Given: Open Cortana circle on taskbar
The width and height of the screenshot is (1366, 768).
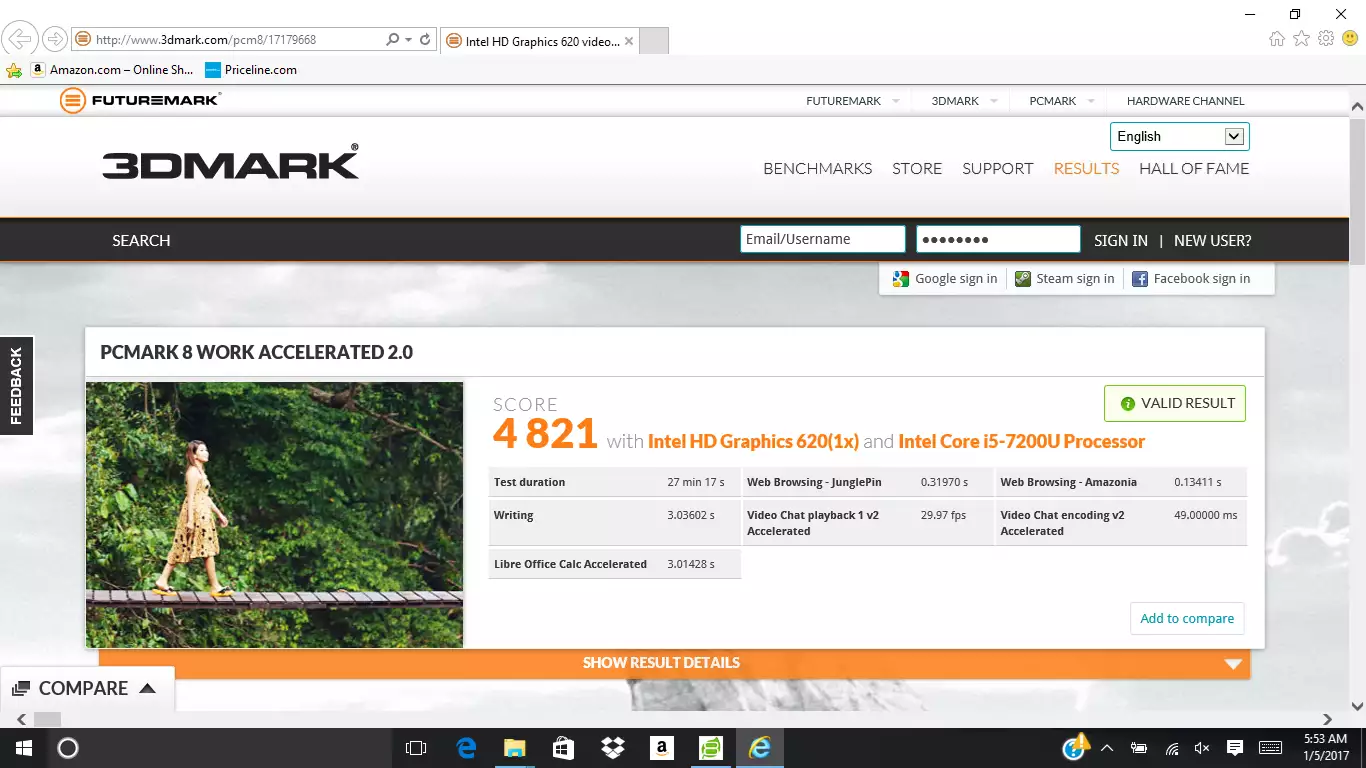Looking at the screenshot, I should coord(68,748).
